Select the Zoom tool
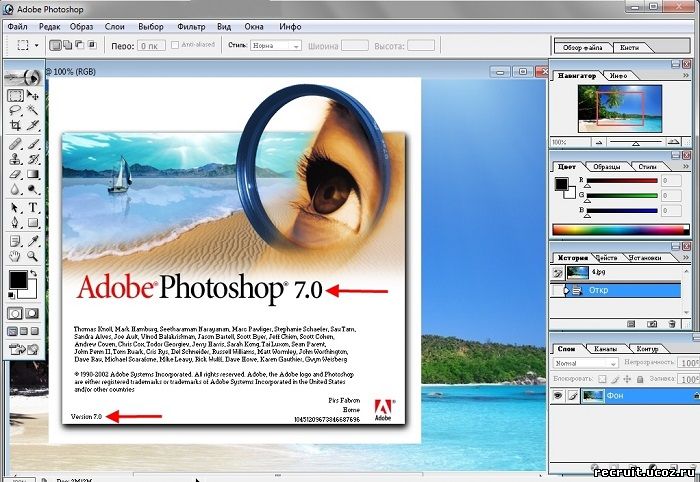Image resolution: width=700 pixels, height=482 pixels. (x=33, y=256)
